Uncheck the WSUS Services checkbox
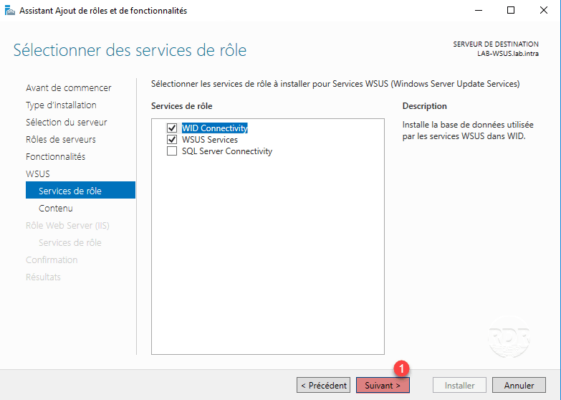This screenshot has height=400, width=561. 172,139
